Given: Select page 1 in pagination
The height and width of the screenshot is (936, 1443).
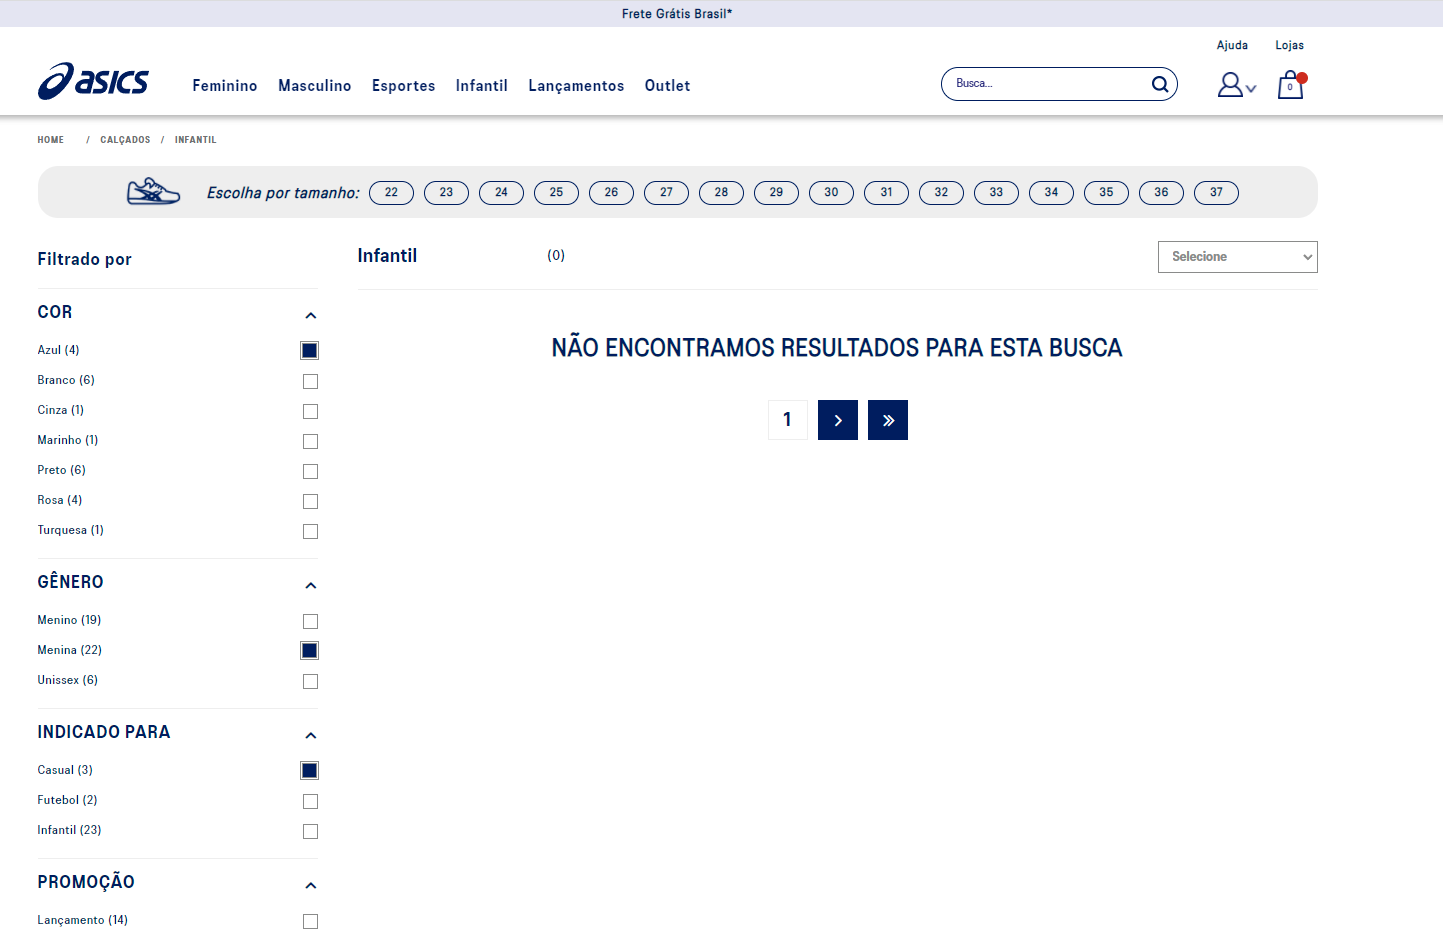Looking at the screenshot, I should tap(788, 420).
